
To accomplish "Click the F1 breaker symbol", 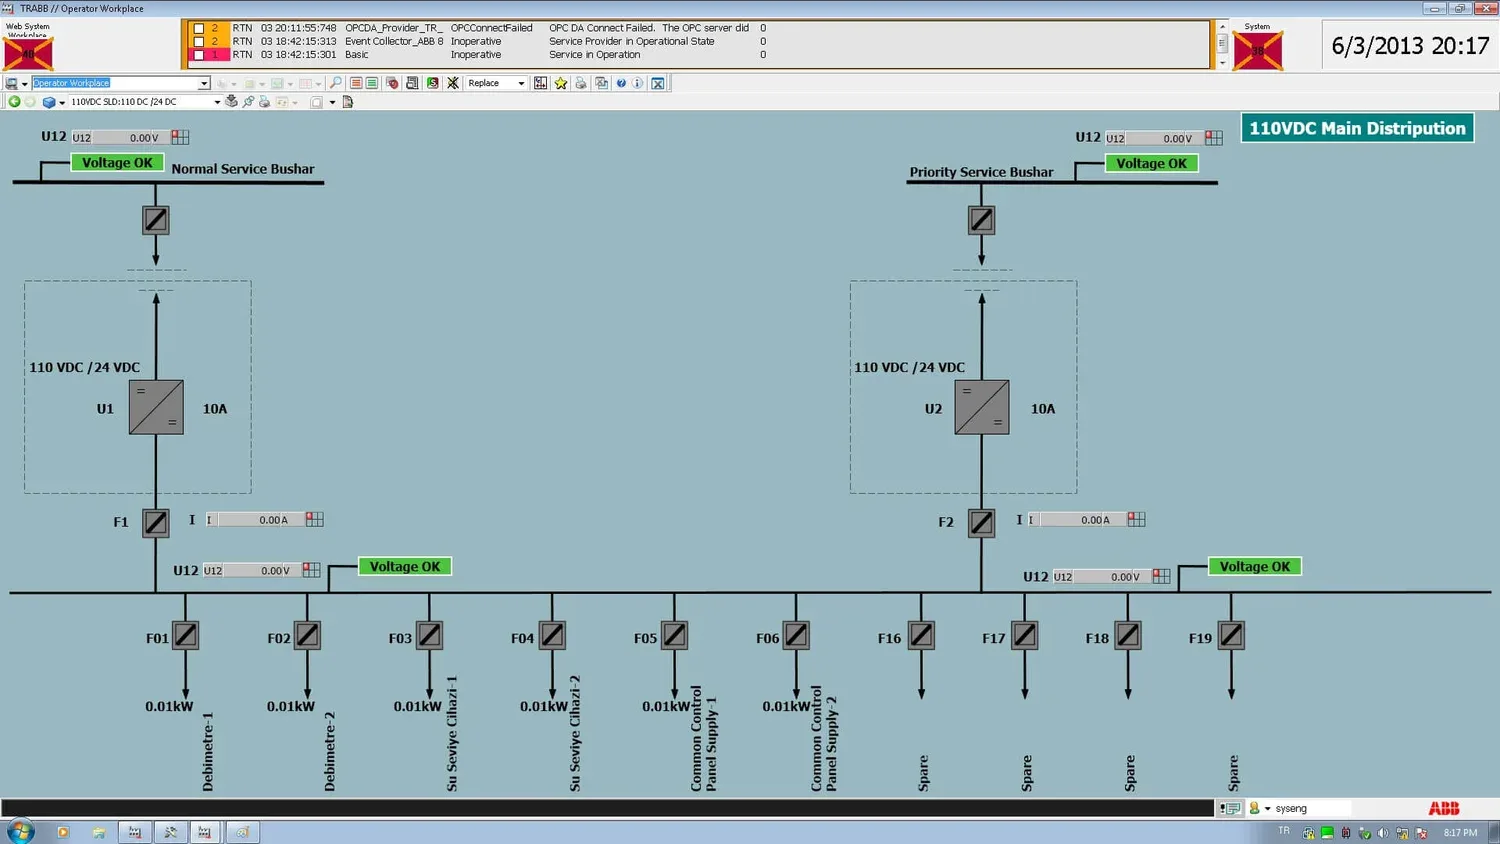I will (156, 523).
